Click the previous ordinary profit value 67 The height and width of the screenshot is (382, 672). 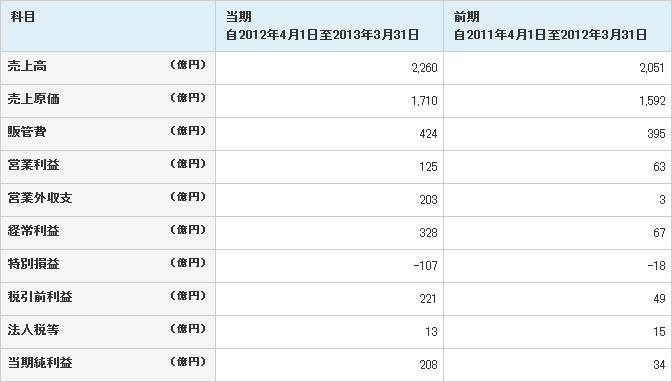pyautogui.click(x=659, y=233)
